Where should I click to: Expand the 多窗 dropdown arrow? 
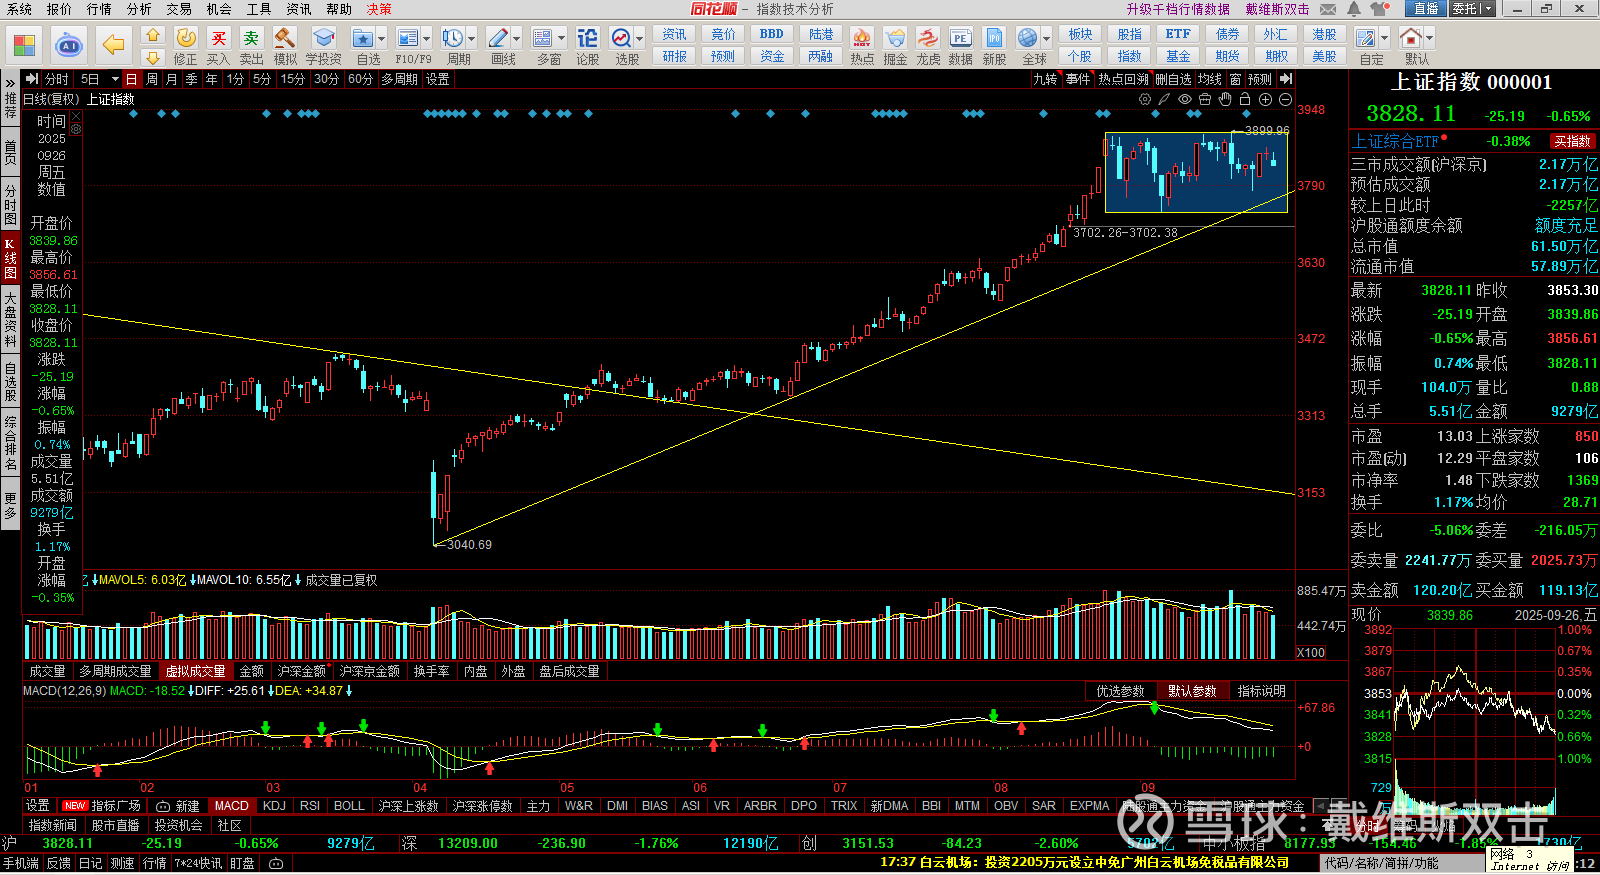click(561, 39)
